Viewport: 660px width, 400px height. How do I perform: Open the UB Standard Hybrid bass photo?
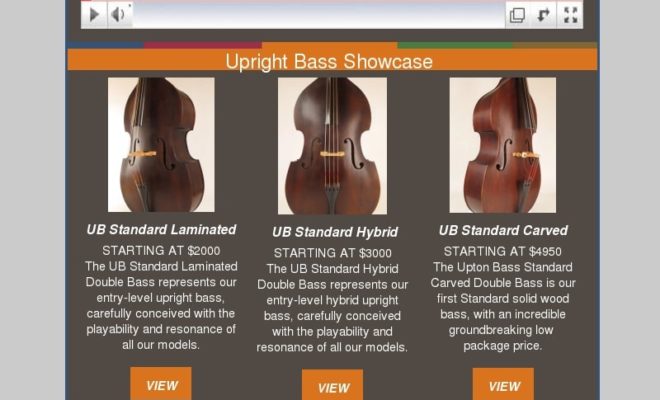332,146
